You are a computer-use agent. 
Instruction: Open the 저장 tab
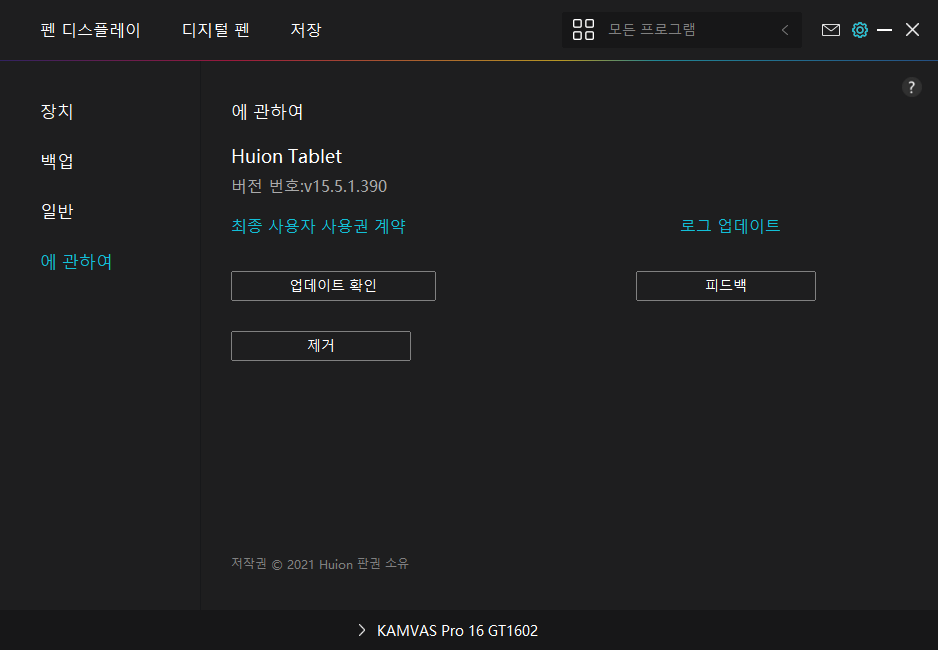[x=306, y=30]
